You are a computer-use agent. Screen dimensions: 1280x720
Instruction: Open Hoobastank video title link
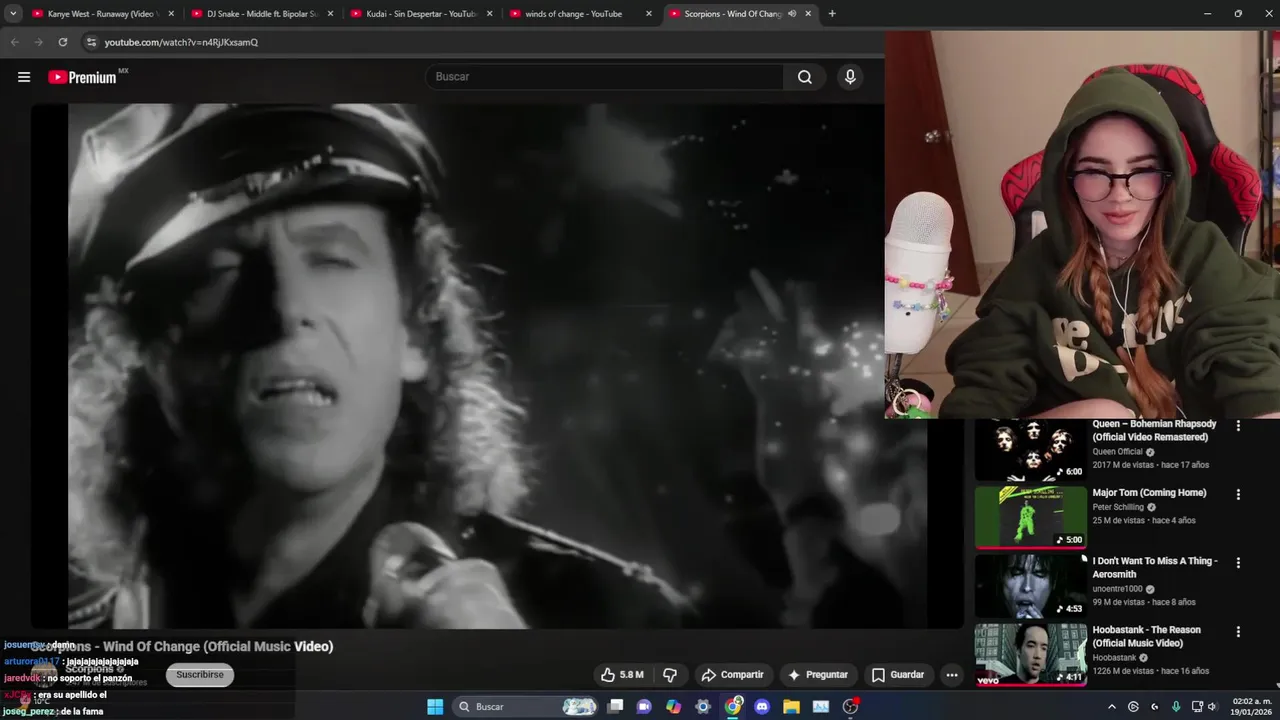1146,636
